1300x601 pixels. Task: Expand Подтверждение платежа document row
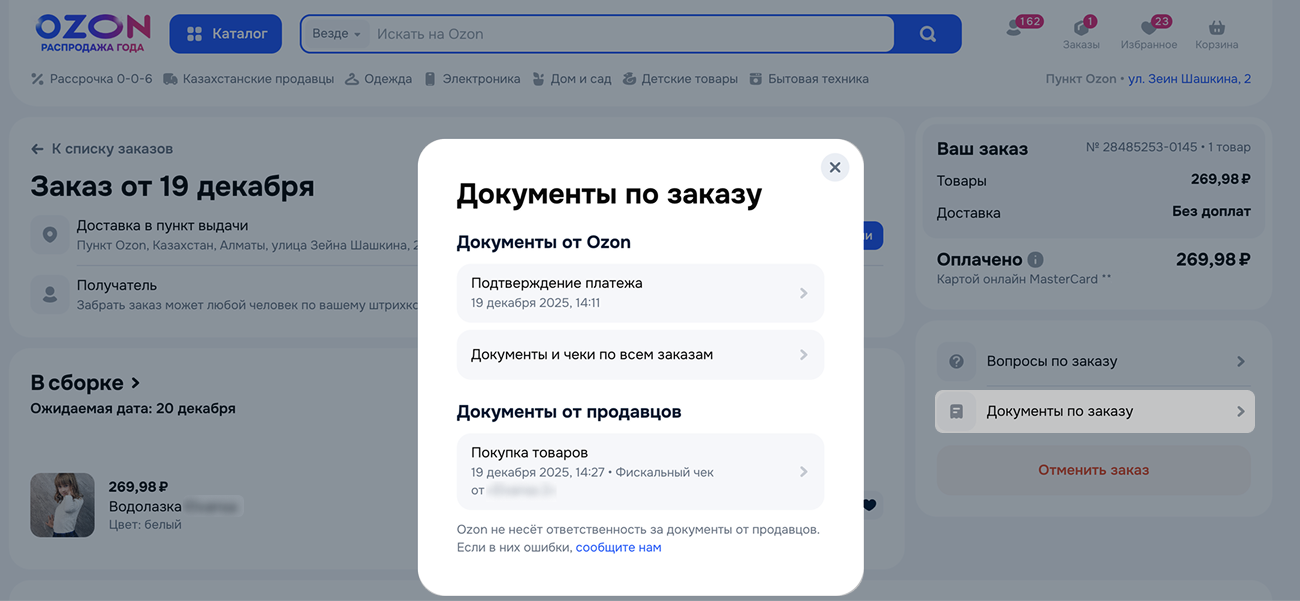click(x=640, y=292)
